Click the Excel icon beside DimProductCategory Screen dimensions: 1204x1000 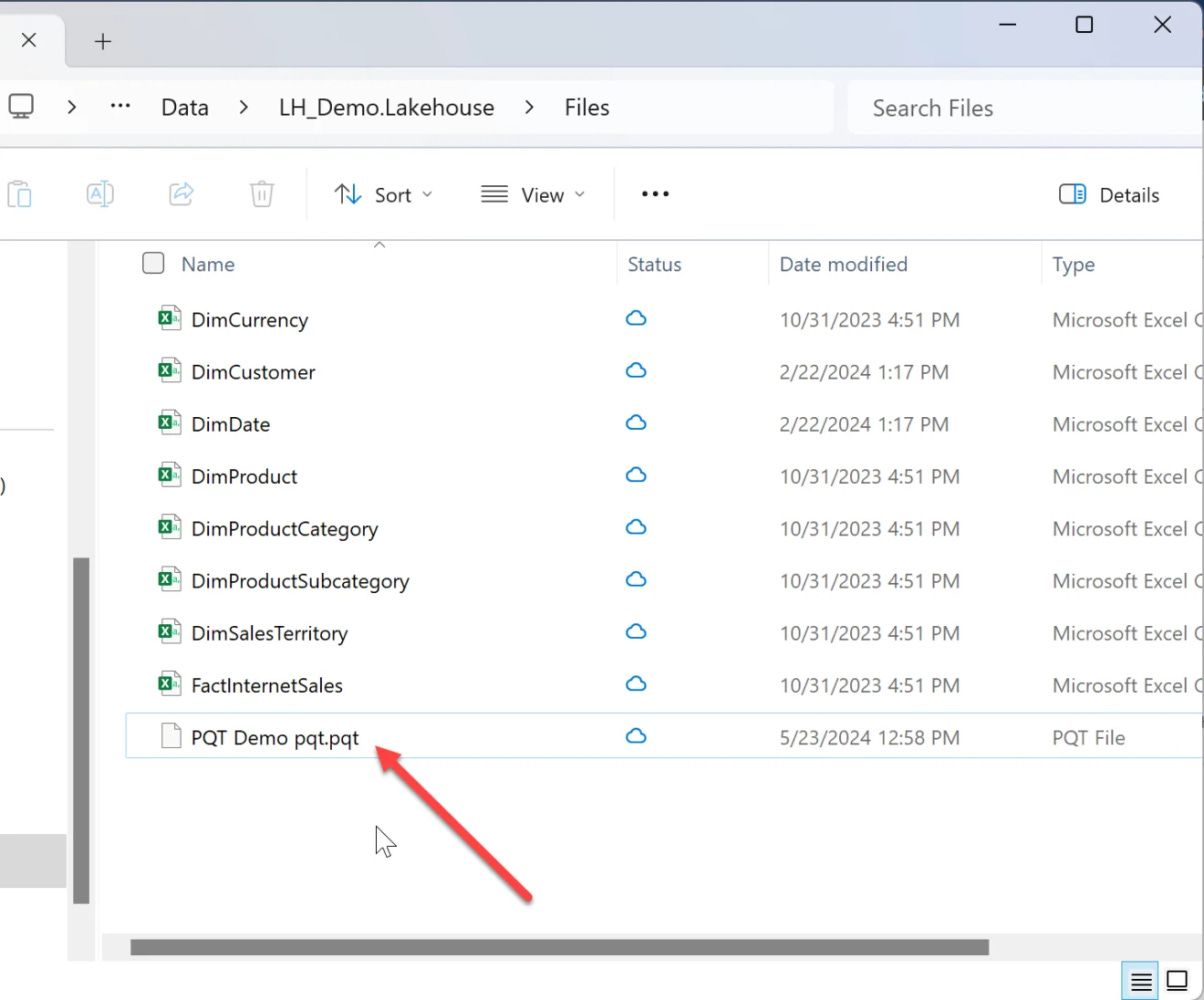(x=169, y=527)
